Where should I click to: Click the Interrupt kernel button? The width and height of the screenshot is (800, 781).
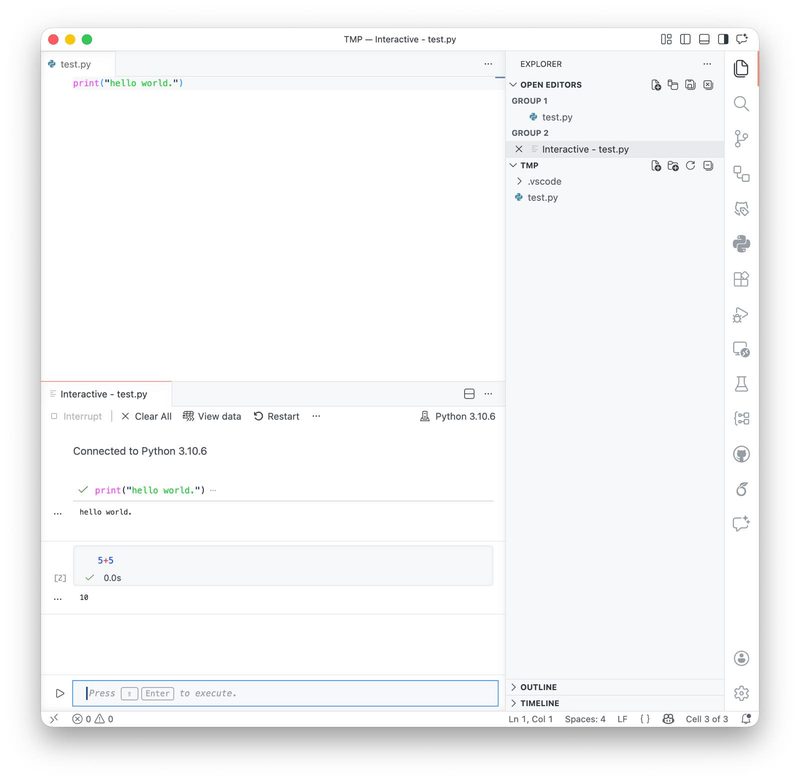(77, 416)
